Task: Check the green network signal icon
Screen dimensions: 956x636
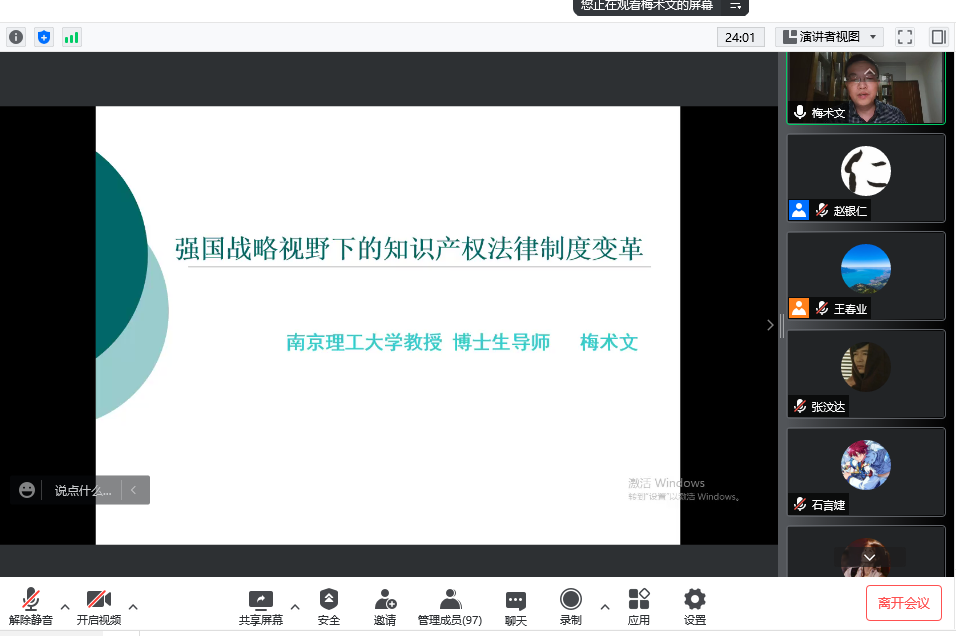Action: [x=71, y=37]
